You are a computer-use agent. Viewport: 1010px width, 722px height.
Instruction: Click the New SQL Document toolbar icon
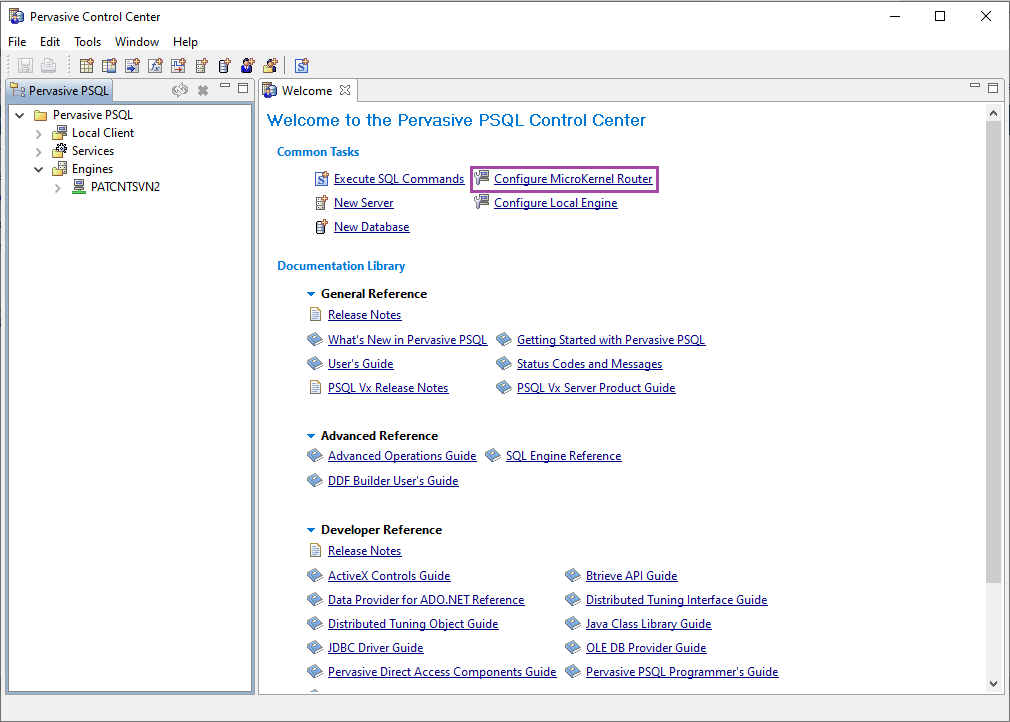pos(301,66)
